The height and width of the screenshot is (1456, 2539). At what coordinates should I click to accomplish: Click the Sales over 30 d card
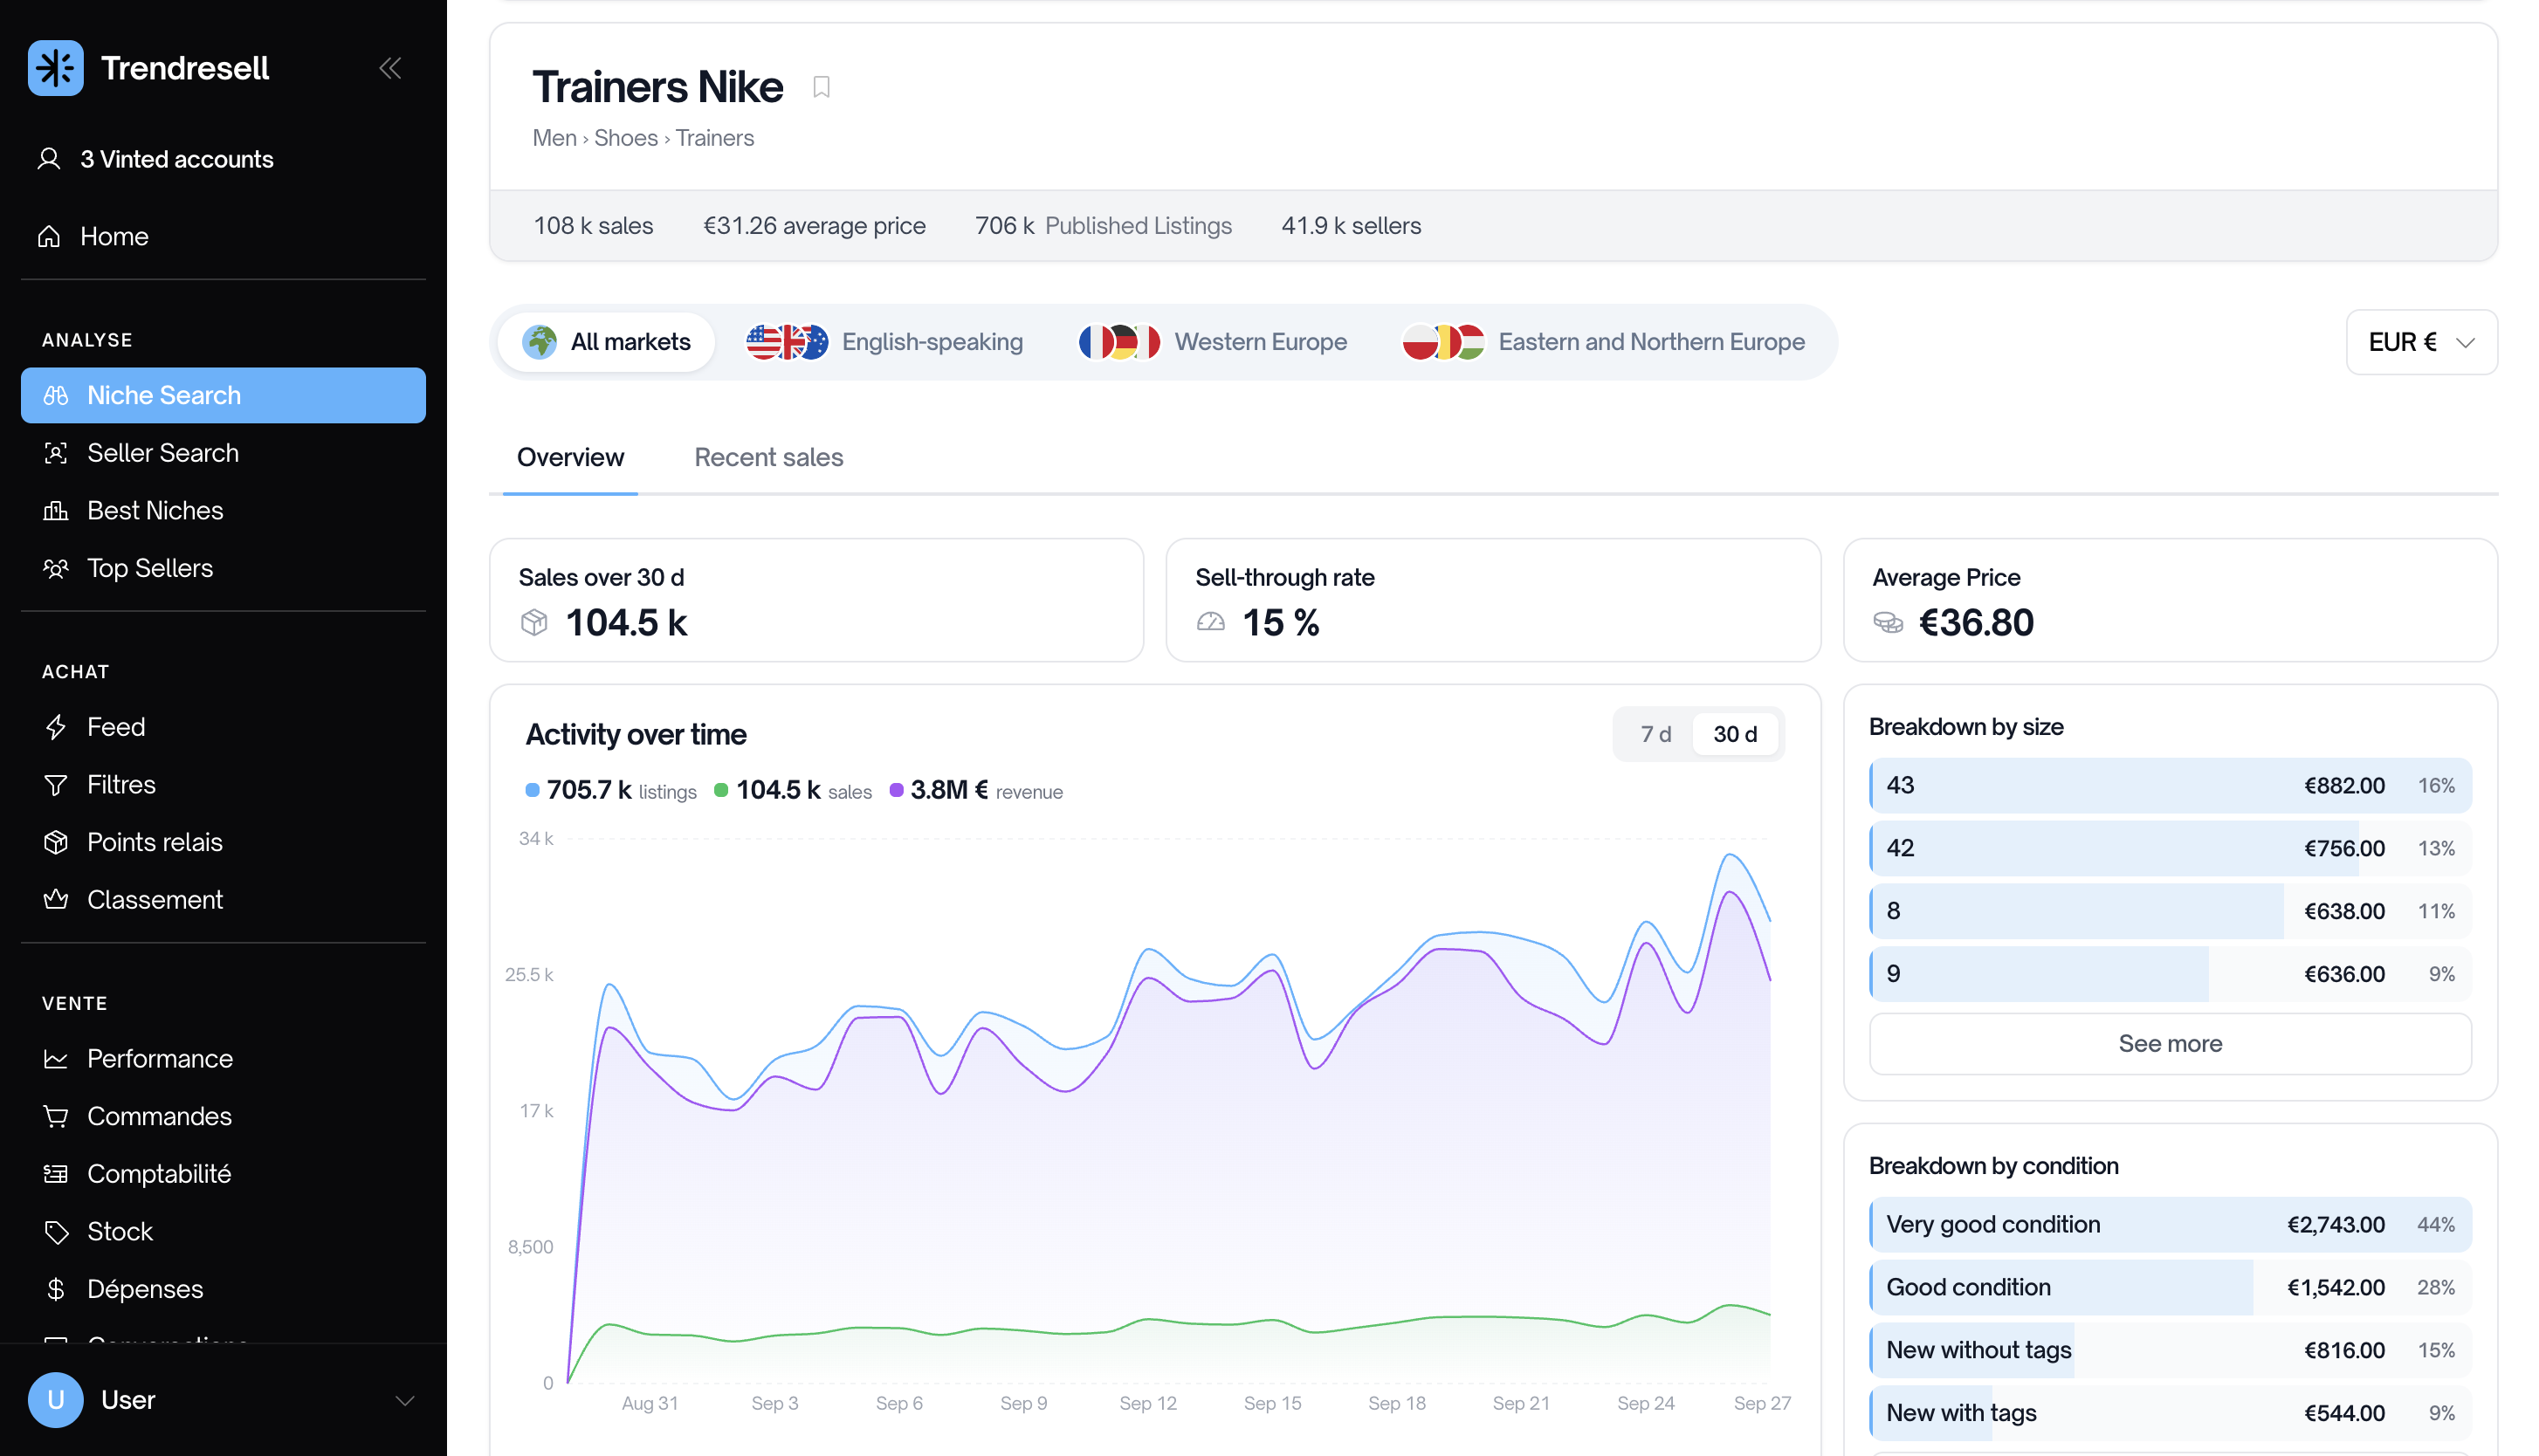coord(816,600)
